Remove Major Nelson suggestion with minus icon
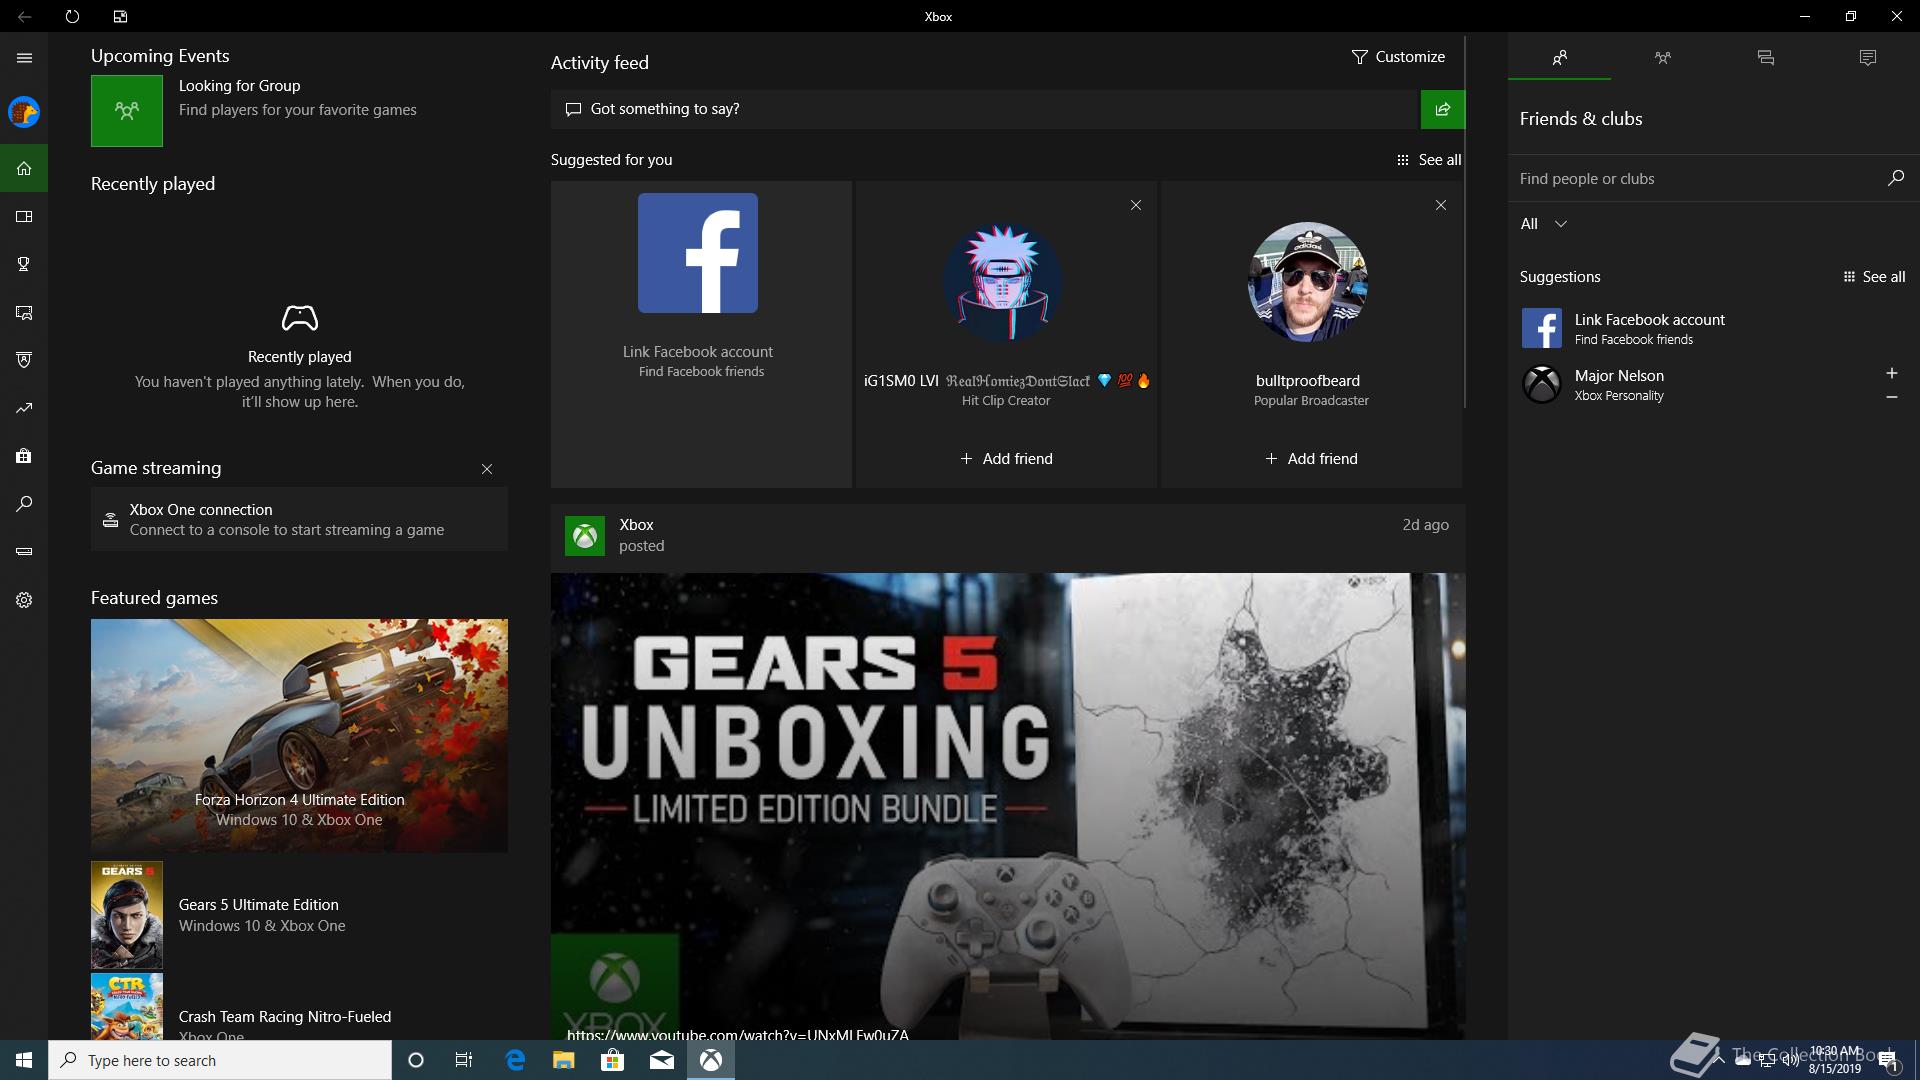The height and width of the screenshot is (1080, 1920). [x=1891, y=397]
